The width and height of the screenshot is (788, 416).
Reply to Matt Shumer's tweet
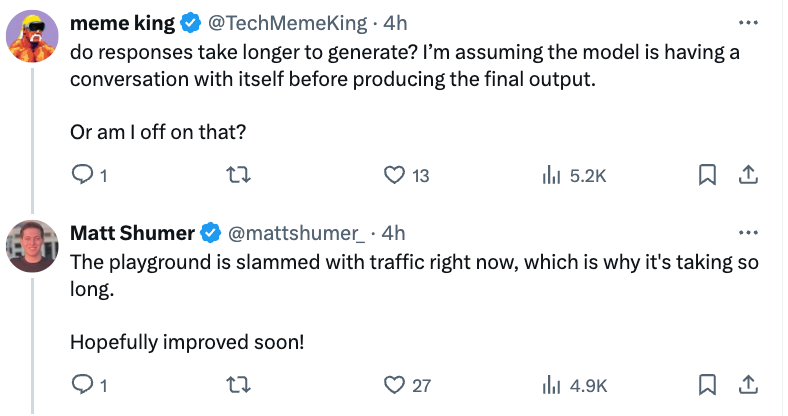point(82,384)
